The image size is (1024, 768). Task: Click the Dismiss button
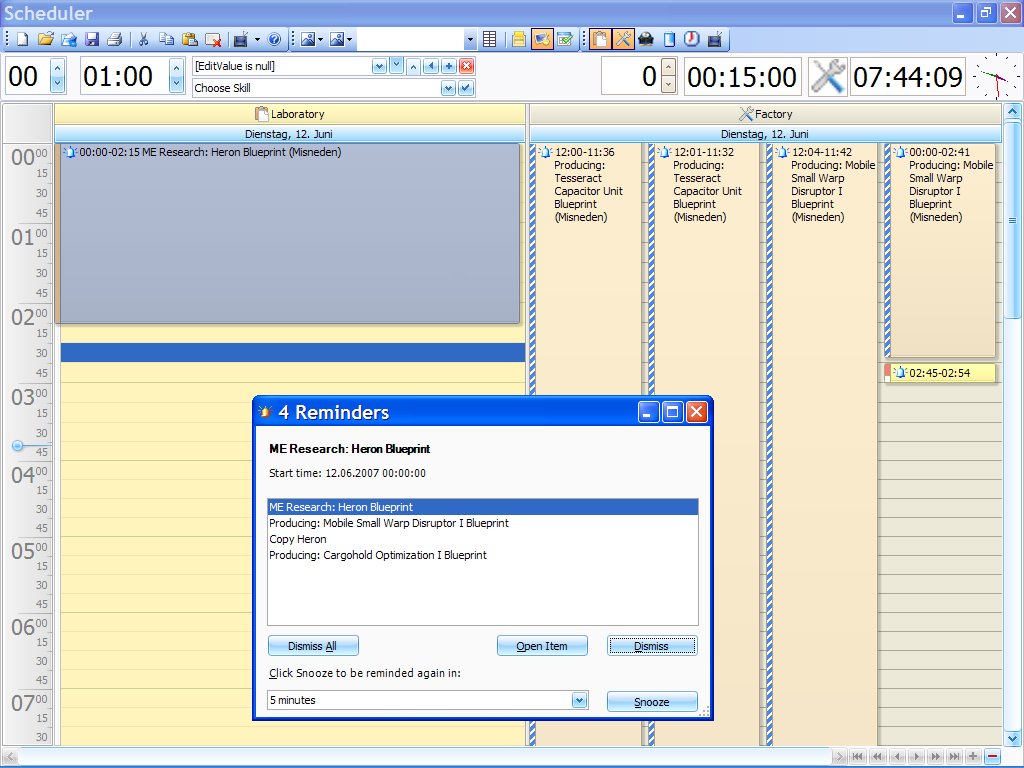tap(652, 646)
